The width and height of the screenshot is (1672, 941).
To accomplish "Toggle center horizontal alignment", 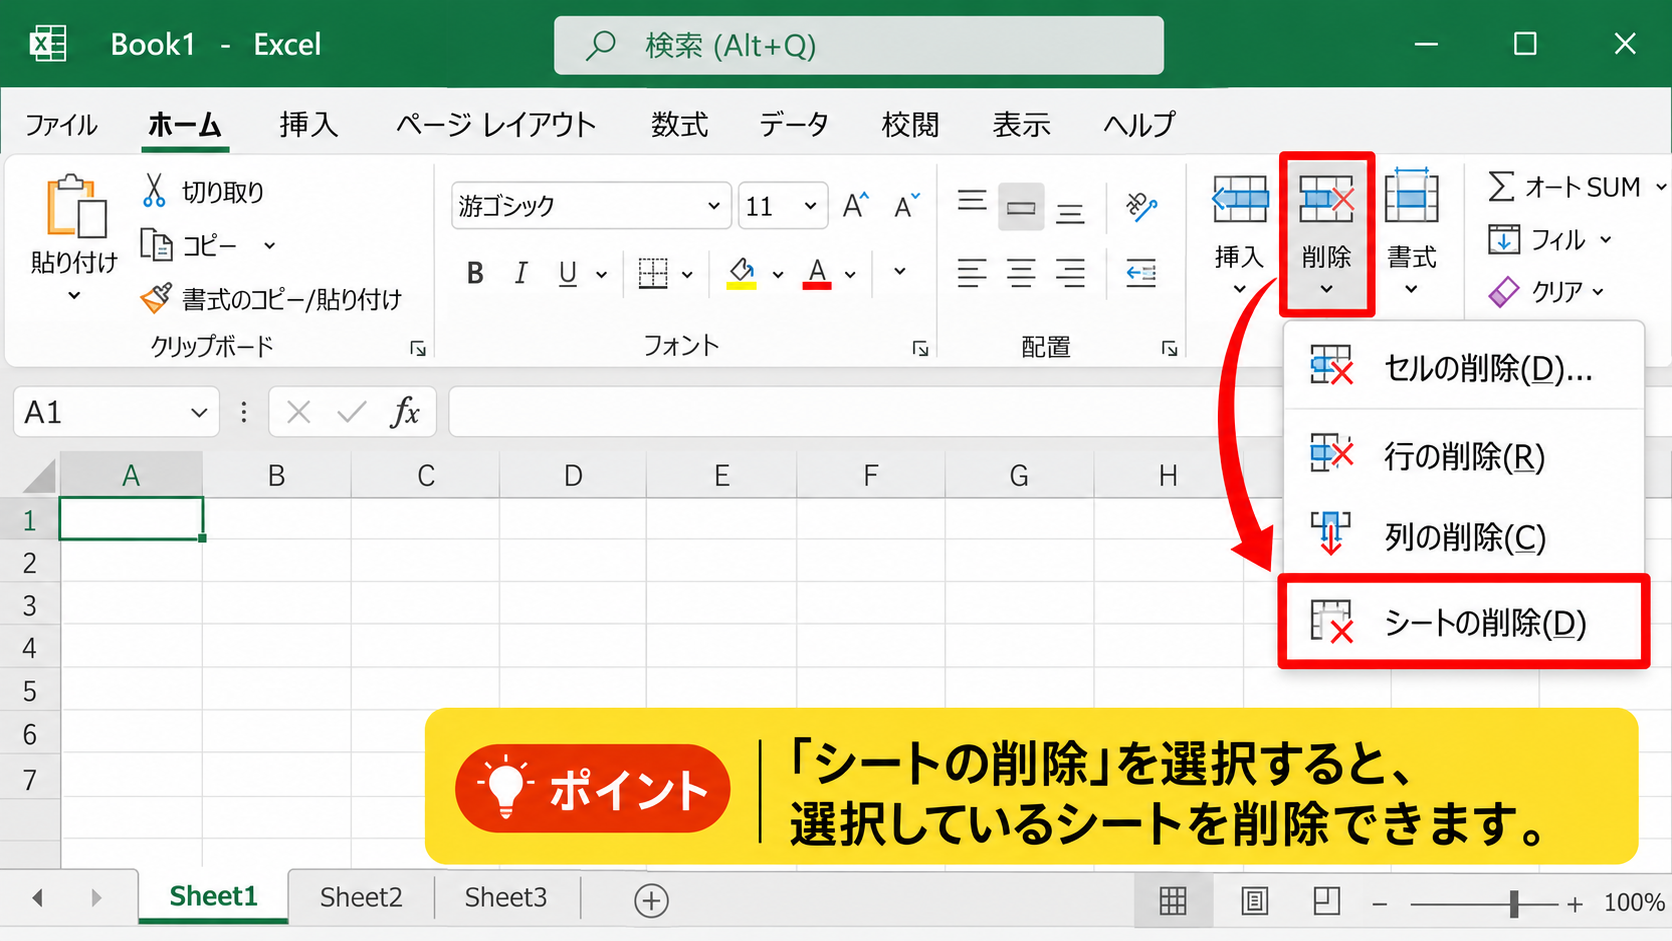I will (x=1021, y=273).
